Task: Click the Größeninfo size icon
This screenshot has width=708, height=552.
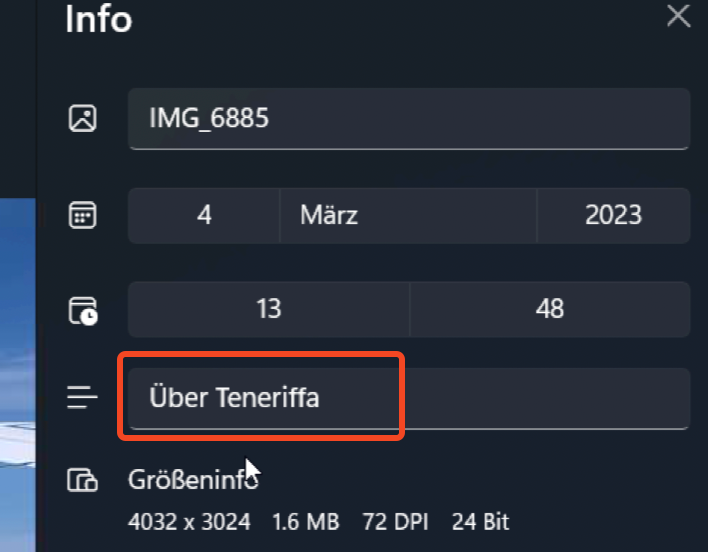Action: tap(82, 480)
